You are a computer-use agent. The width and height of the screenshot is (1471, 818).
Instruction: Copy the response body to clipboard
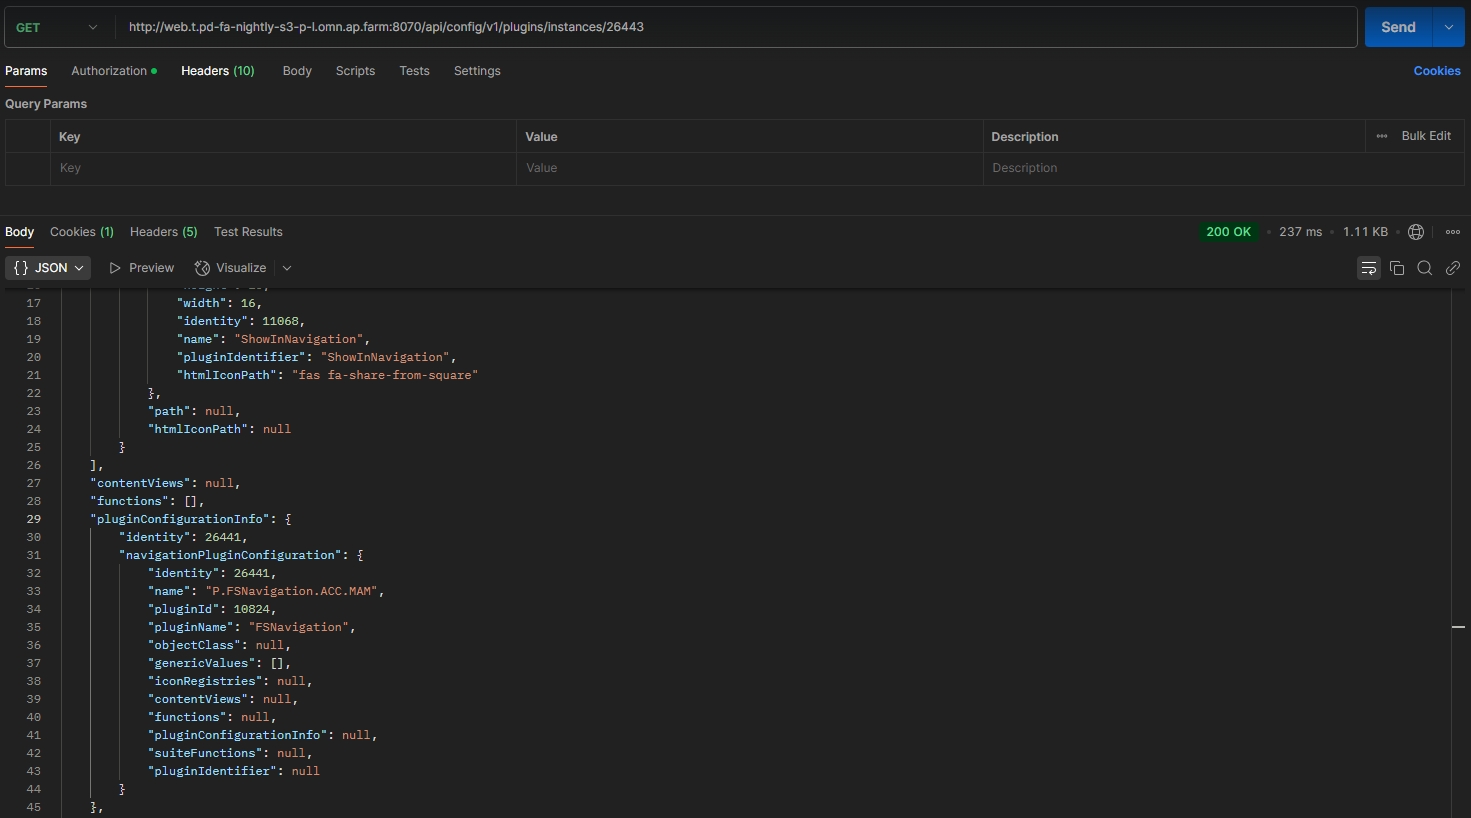point(1397,268)
